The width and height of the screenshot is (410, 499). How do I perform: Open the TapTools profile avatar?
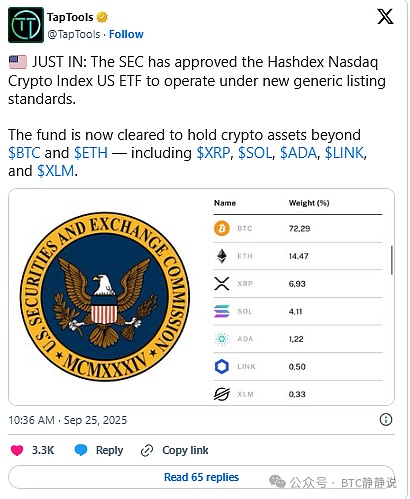coord(26,25)
